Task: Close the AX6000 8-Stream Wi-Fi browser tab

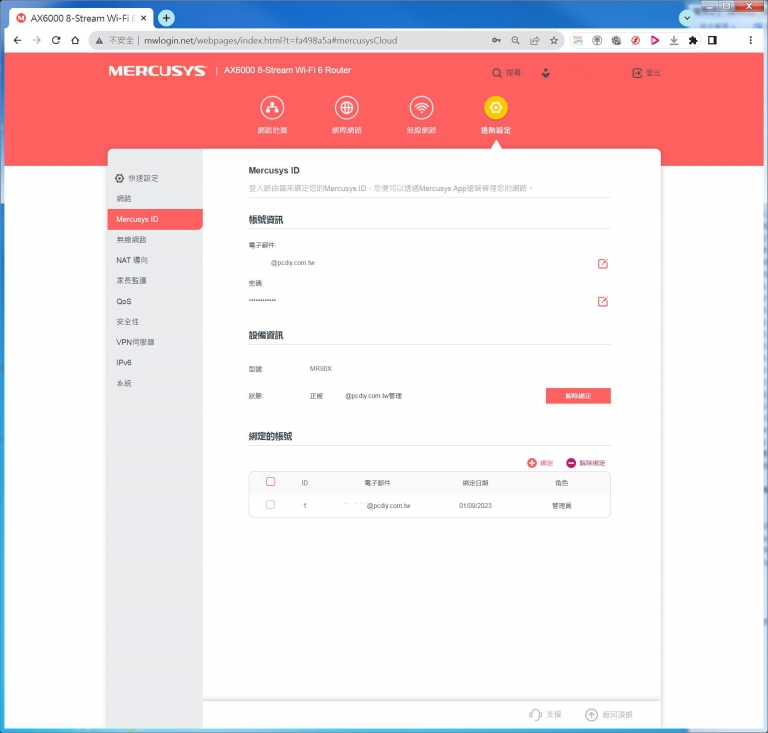Action: 144,18
